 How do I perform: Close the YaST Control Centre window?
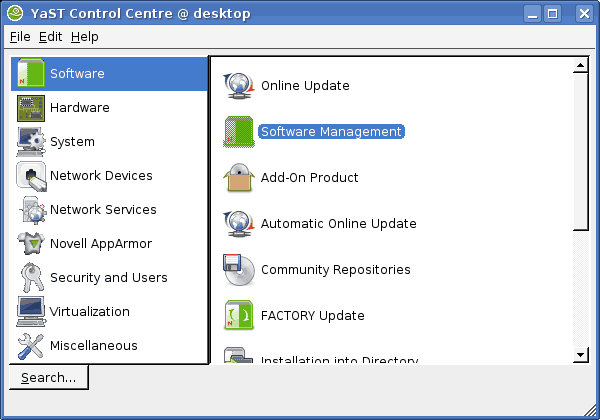584,14
